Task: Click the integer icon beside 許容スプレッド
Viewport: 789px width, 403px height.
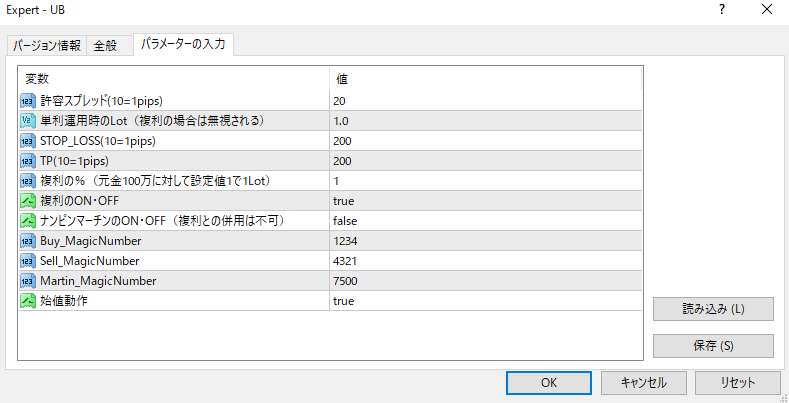Action: pyautogui.click(x=28, y=100)
